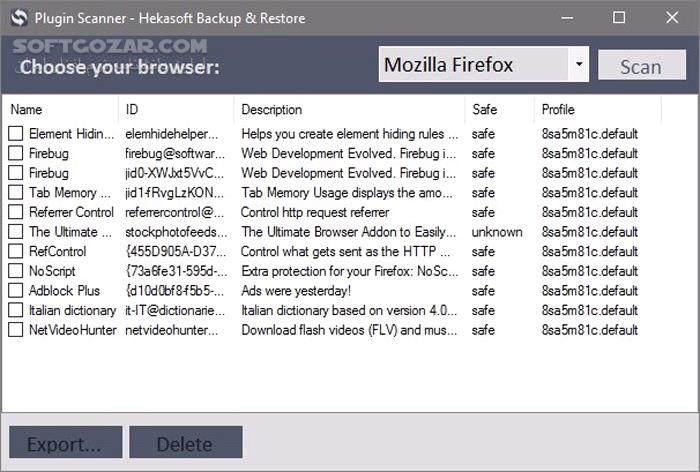Minimize the Plugin Scanner window

(x=567, y=18)
